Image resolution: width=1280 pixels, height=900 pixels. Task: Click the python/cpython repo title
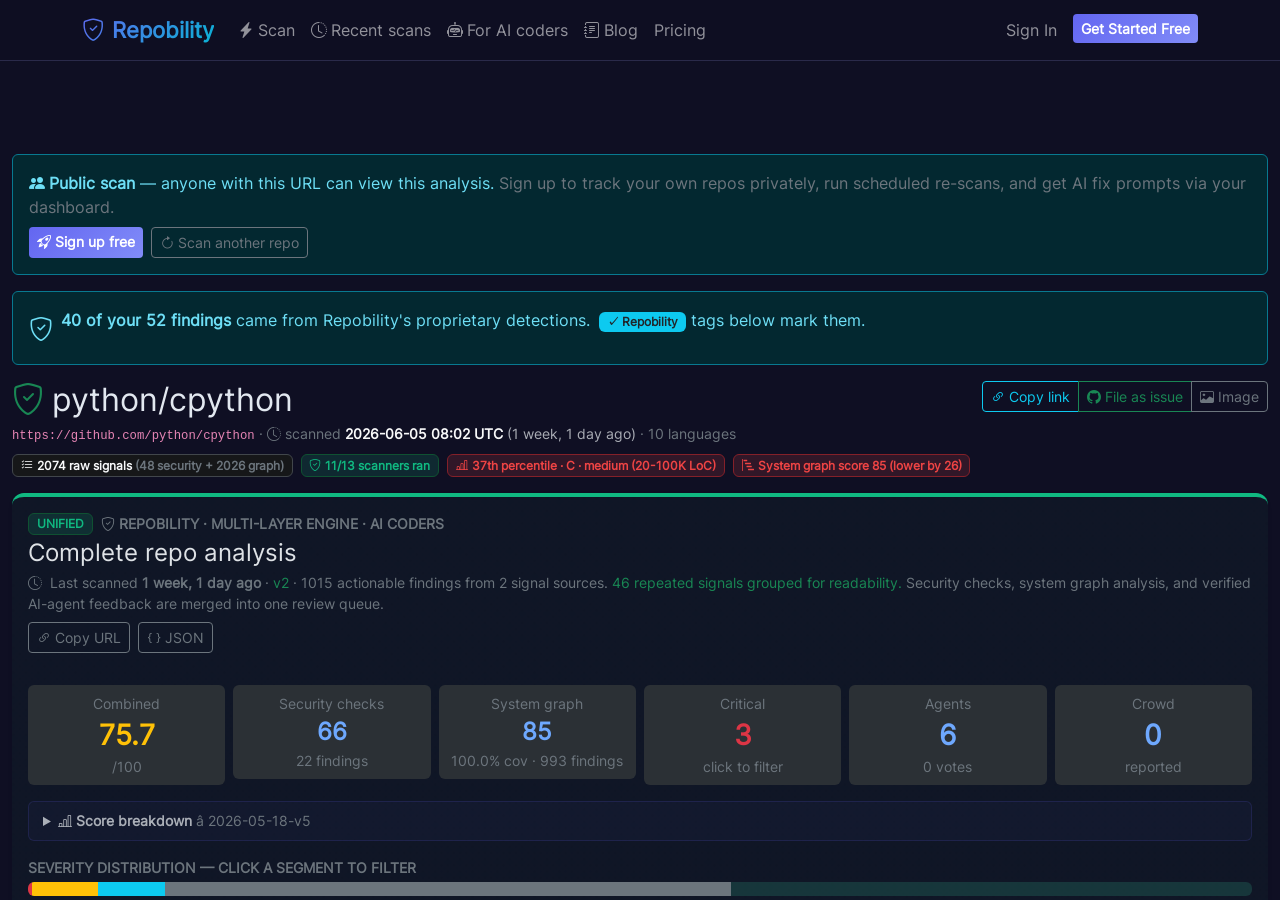(172, 400)
